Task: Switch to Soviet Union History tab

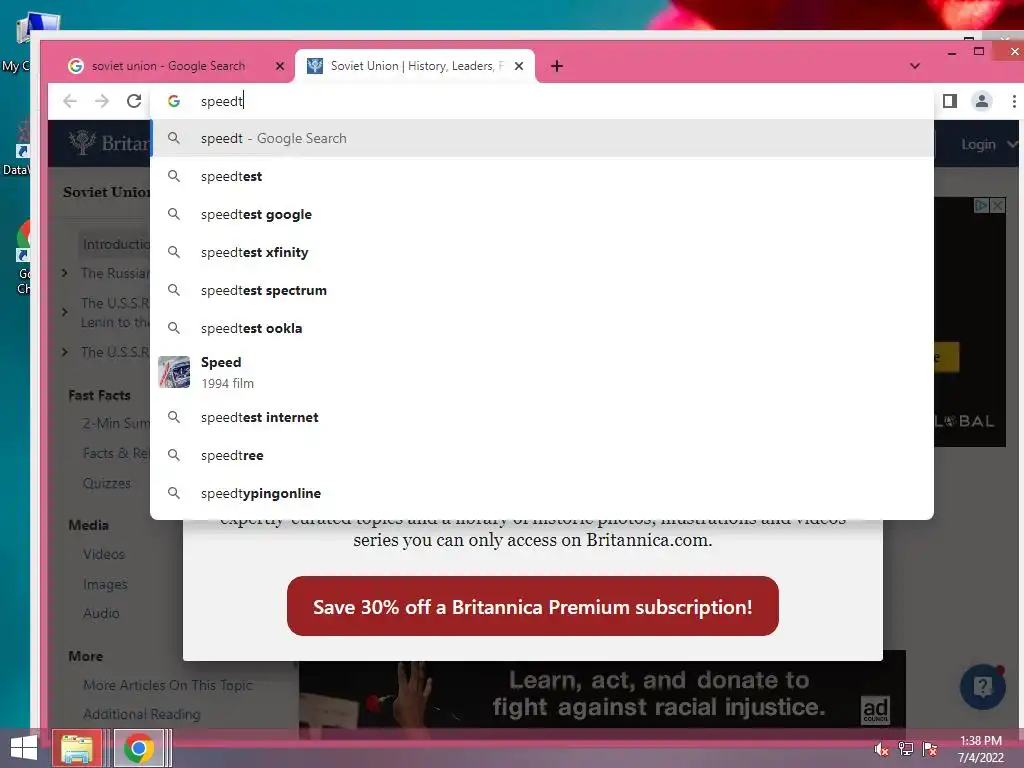Action: tap(415, 66)
